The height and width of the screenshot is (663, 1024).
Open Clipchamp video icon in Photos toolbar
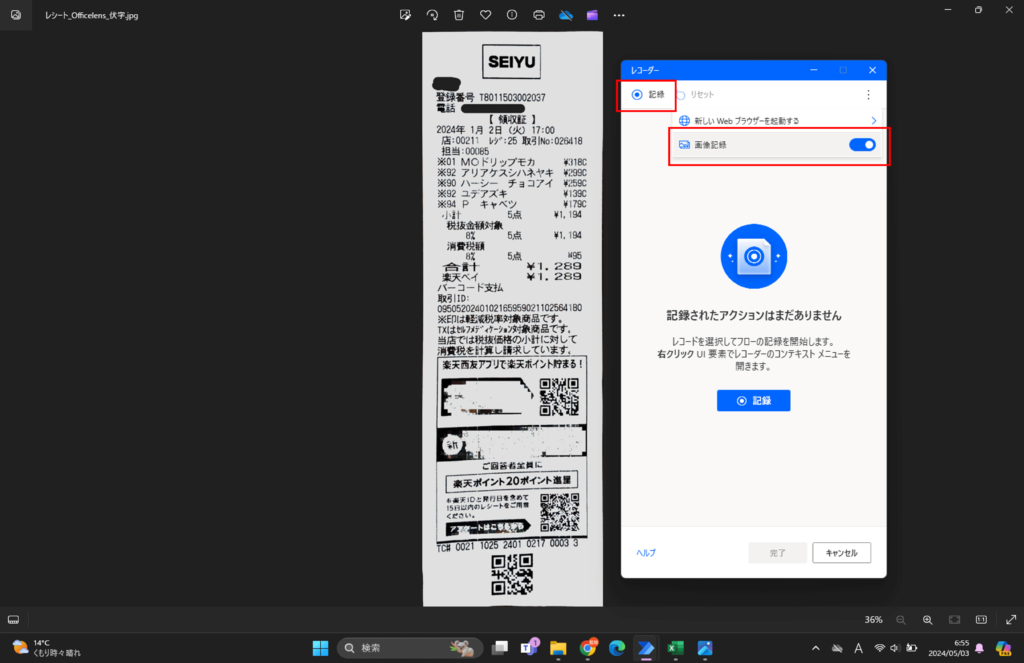[x=592, y=15]
